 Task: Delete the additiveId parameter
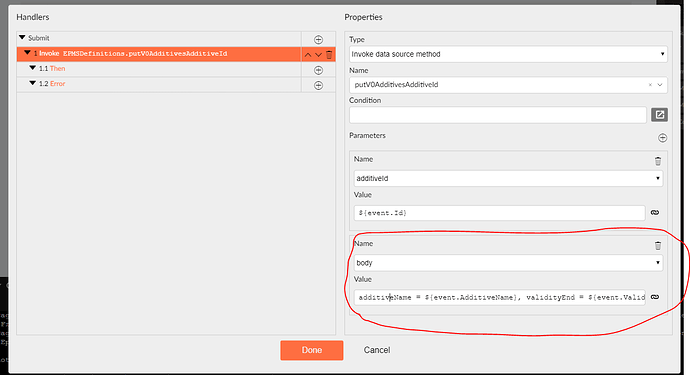coord(658,161)
